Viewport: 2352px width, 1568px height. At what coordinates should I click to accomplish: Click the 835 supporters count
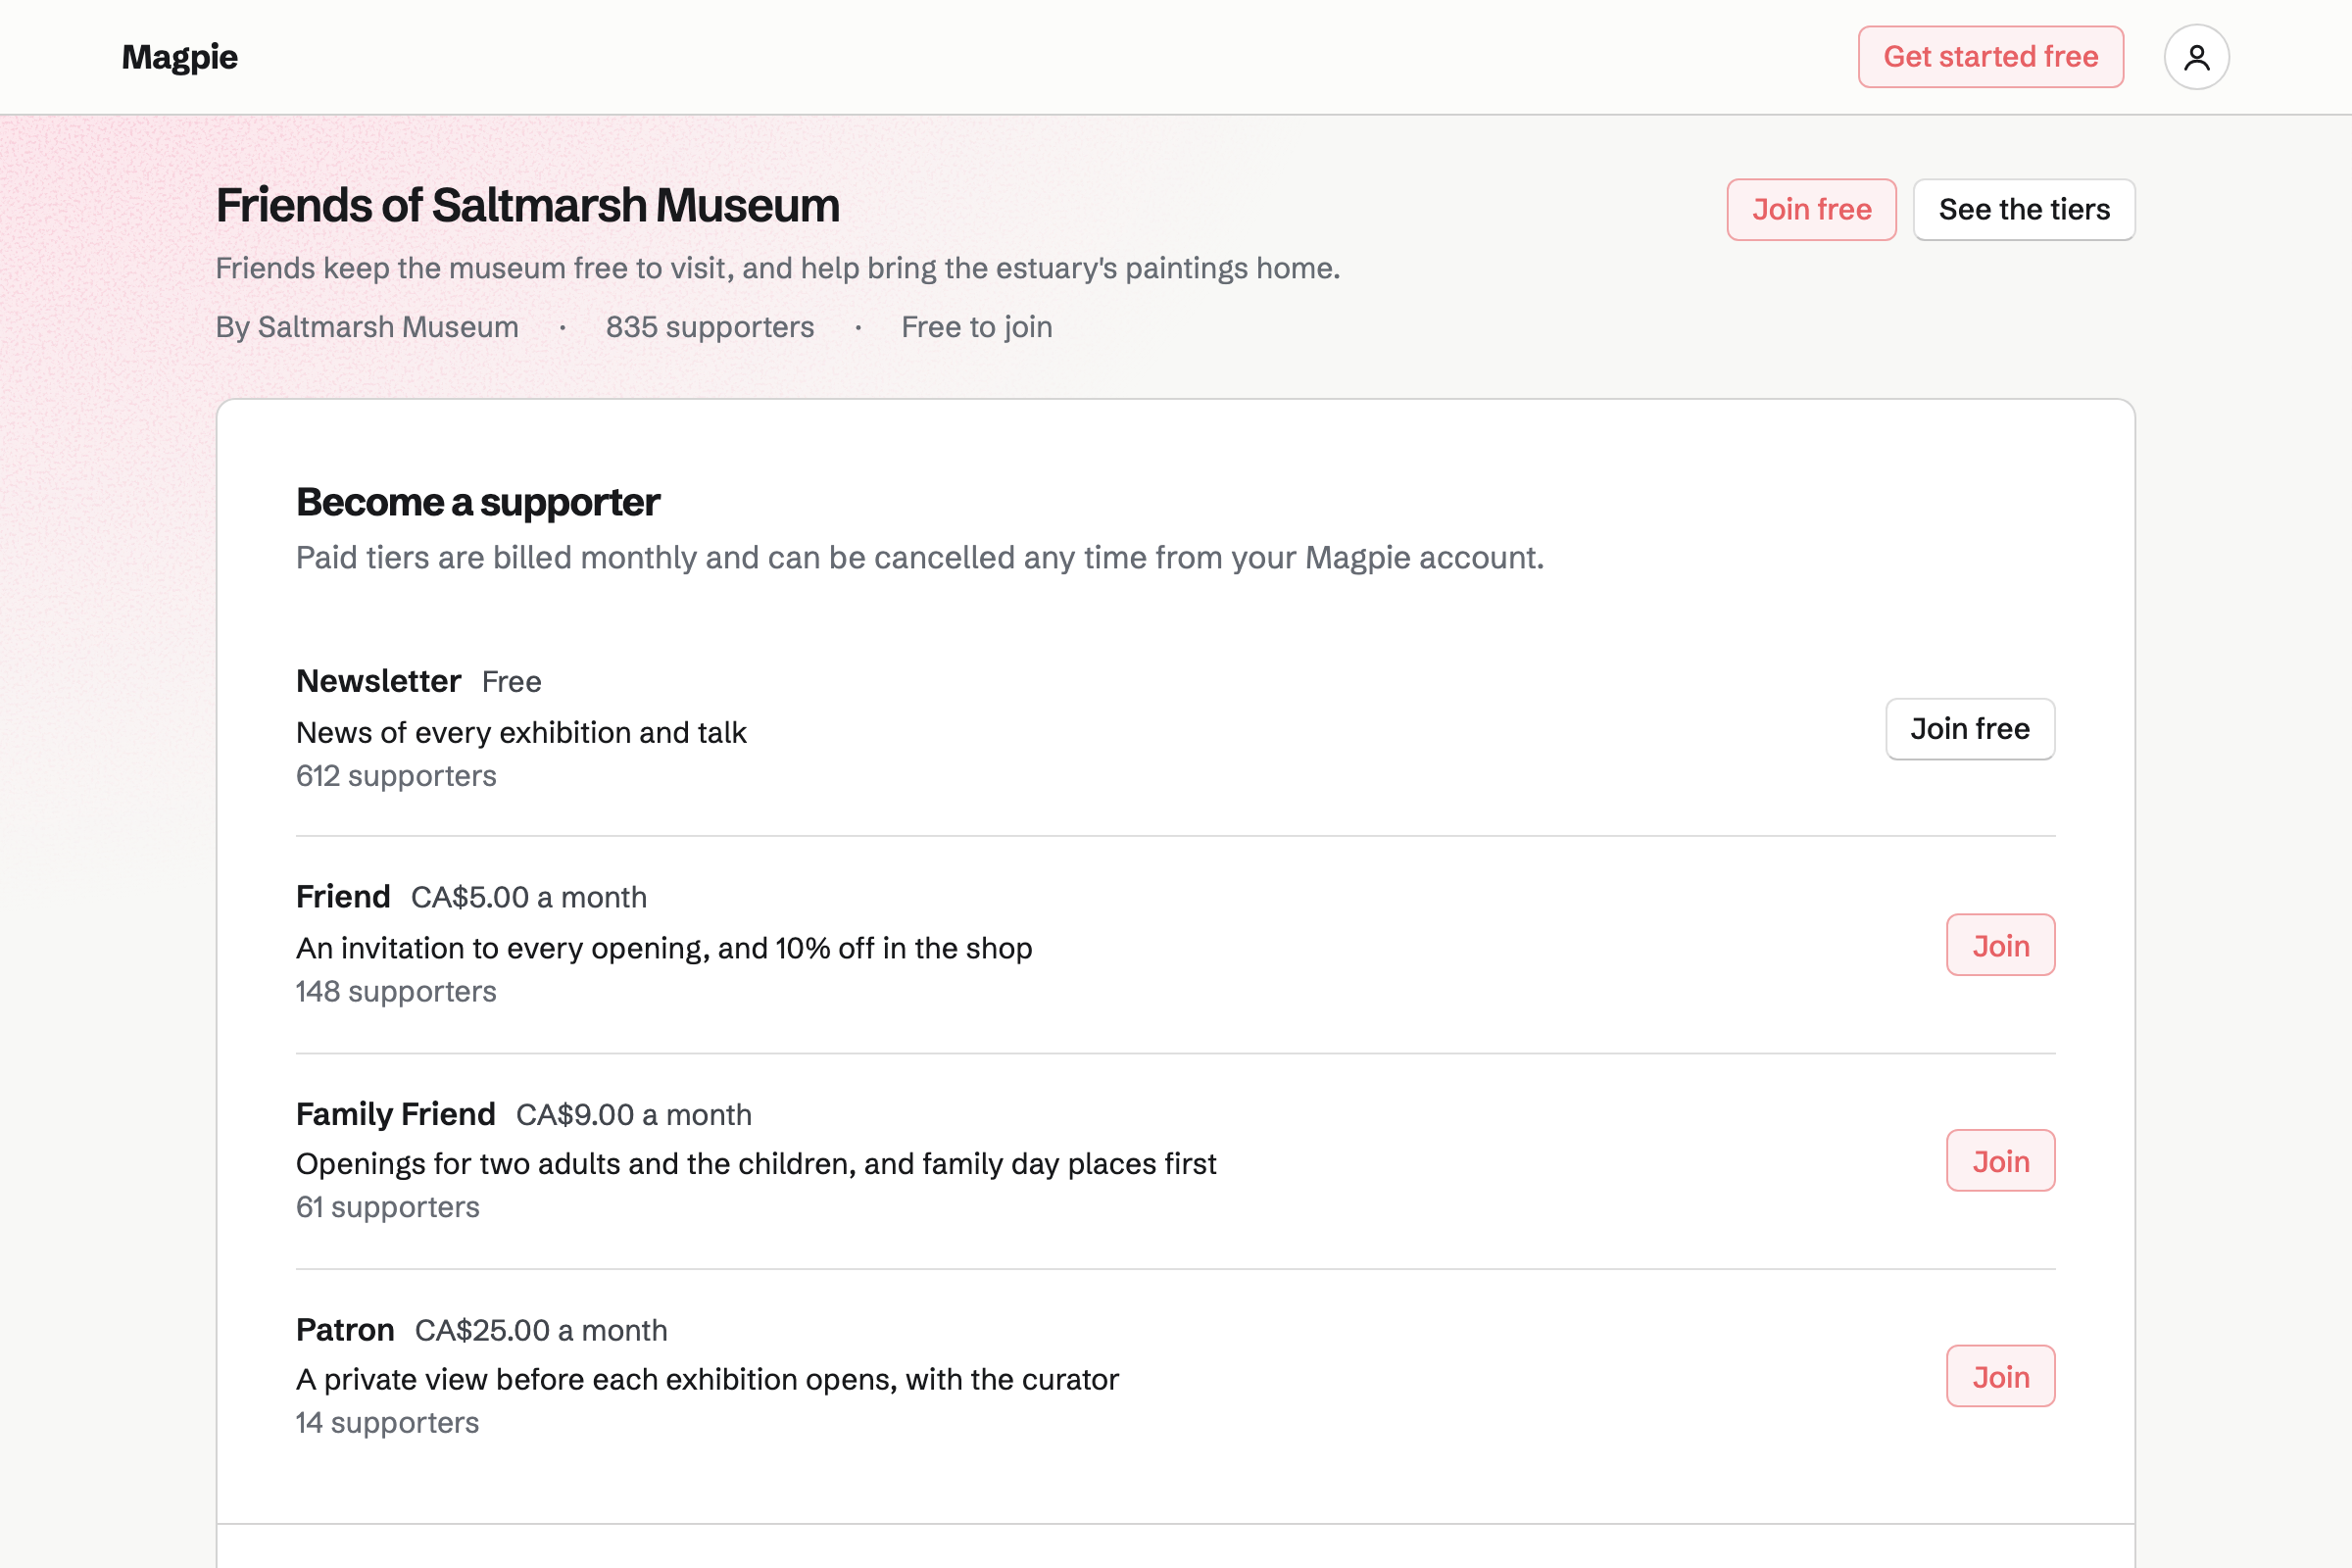tap(710, 328)
